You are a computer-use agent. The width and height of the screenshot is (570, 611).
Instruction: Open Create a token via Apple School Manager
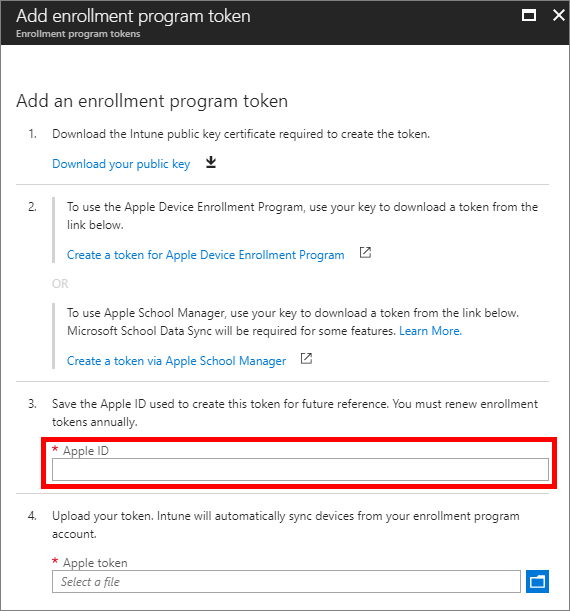click(x=176, y=361)
